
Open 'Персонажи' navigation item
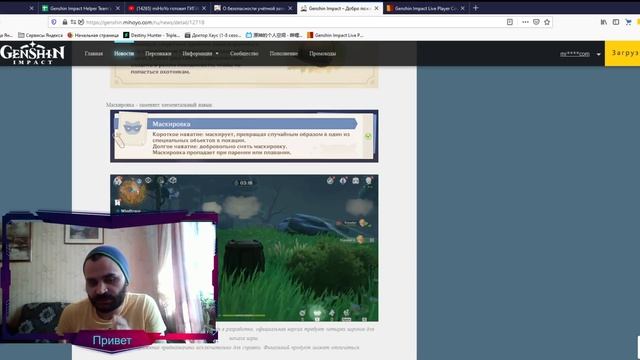158,53
